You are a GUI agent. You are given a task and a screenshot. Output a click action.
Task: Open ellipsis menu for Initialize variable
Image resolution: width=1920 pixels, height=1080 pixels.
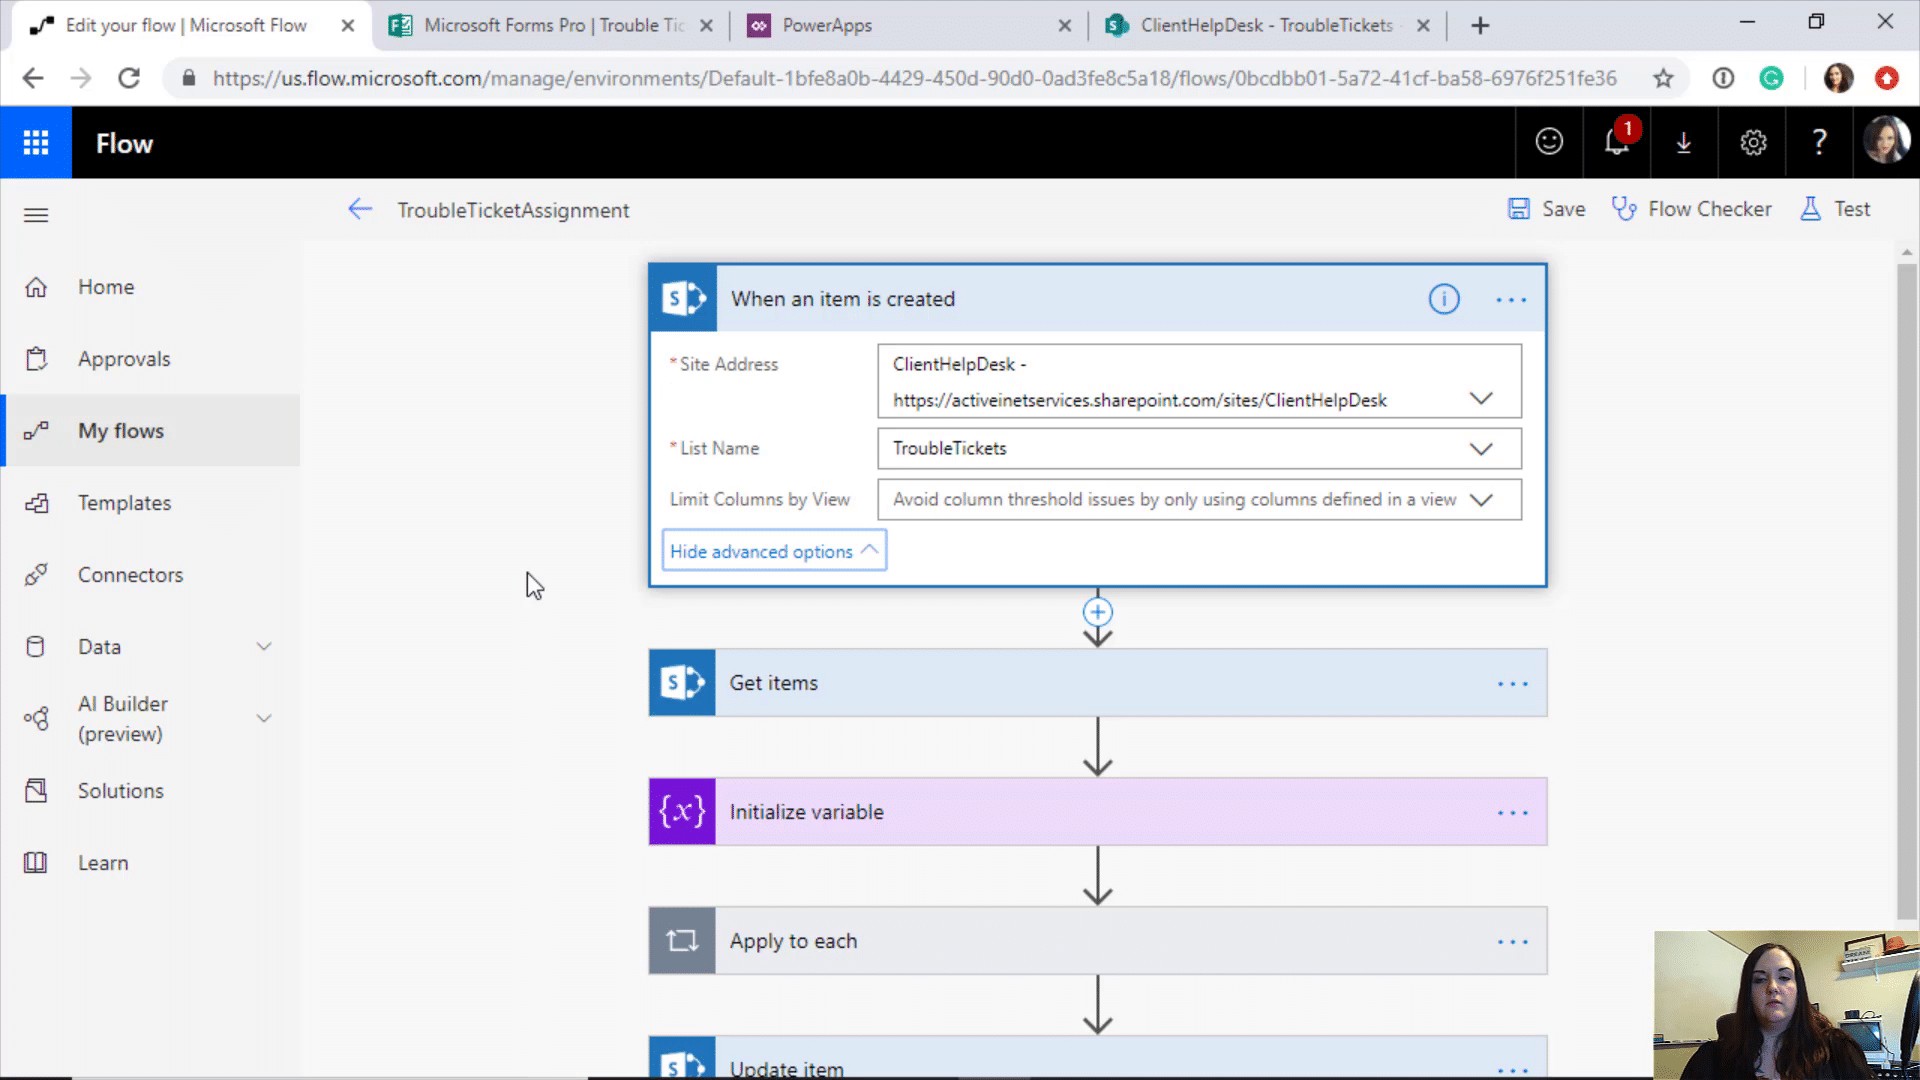point(1513,813)
